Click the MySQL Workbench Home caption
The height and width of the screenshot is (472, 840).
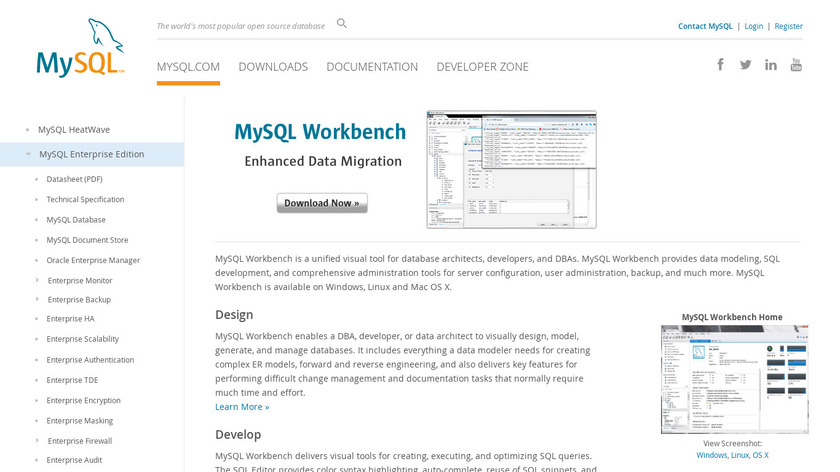[732, 317]
